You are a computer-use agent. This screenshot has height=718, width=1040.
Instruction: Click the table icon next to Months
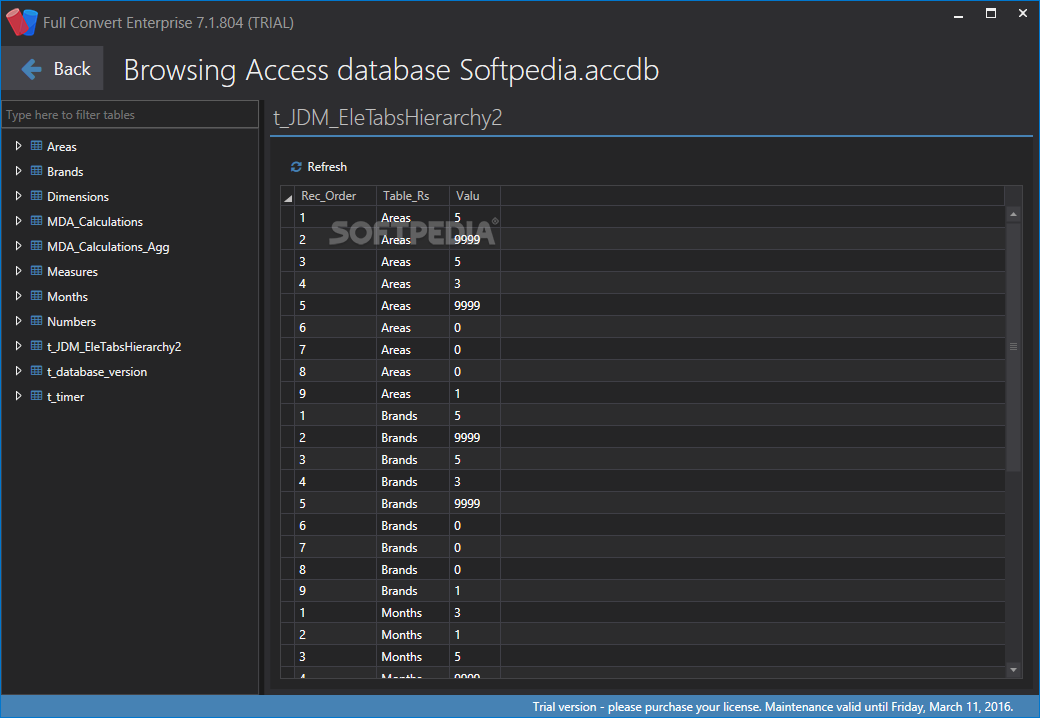click(36, 296)
